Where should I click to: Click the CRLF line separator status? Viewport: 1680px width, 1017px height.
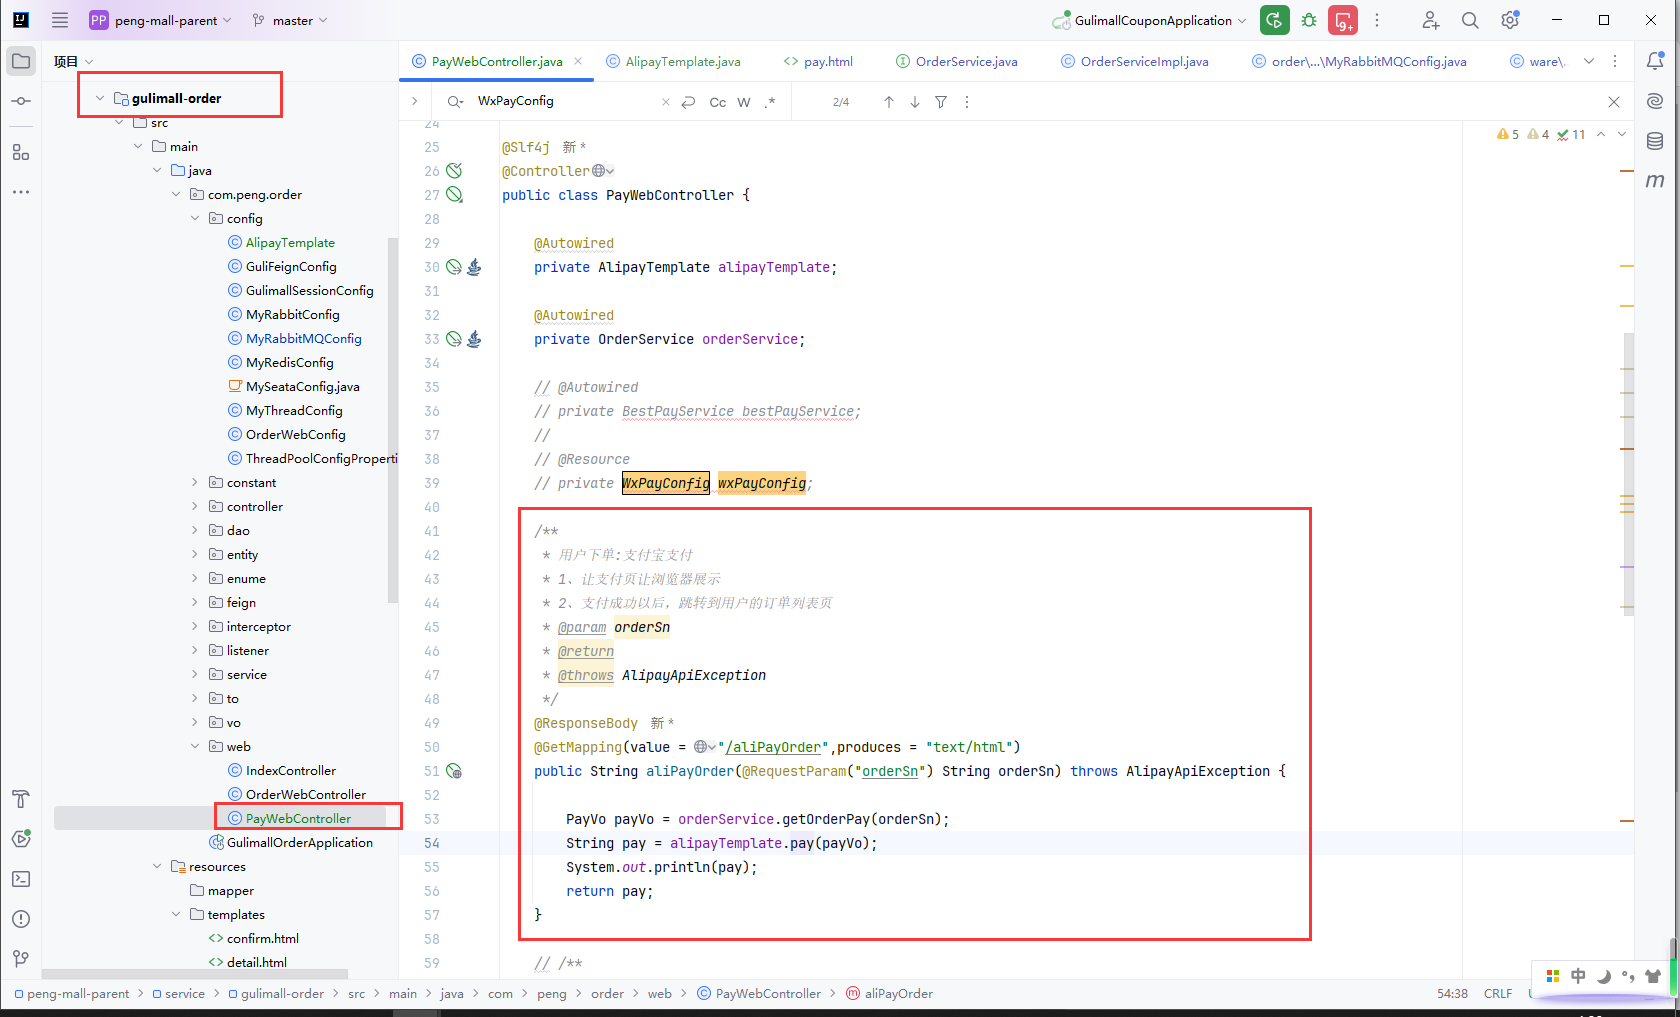1498,993
